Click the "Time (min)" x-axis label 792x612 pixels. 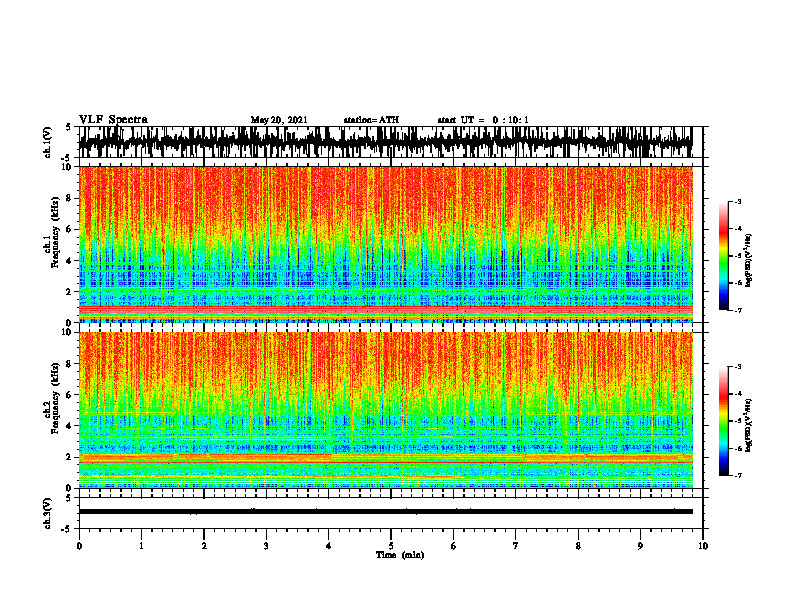(400, 555)
